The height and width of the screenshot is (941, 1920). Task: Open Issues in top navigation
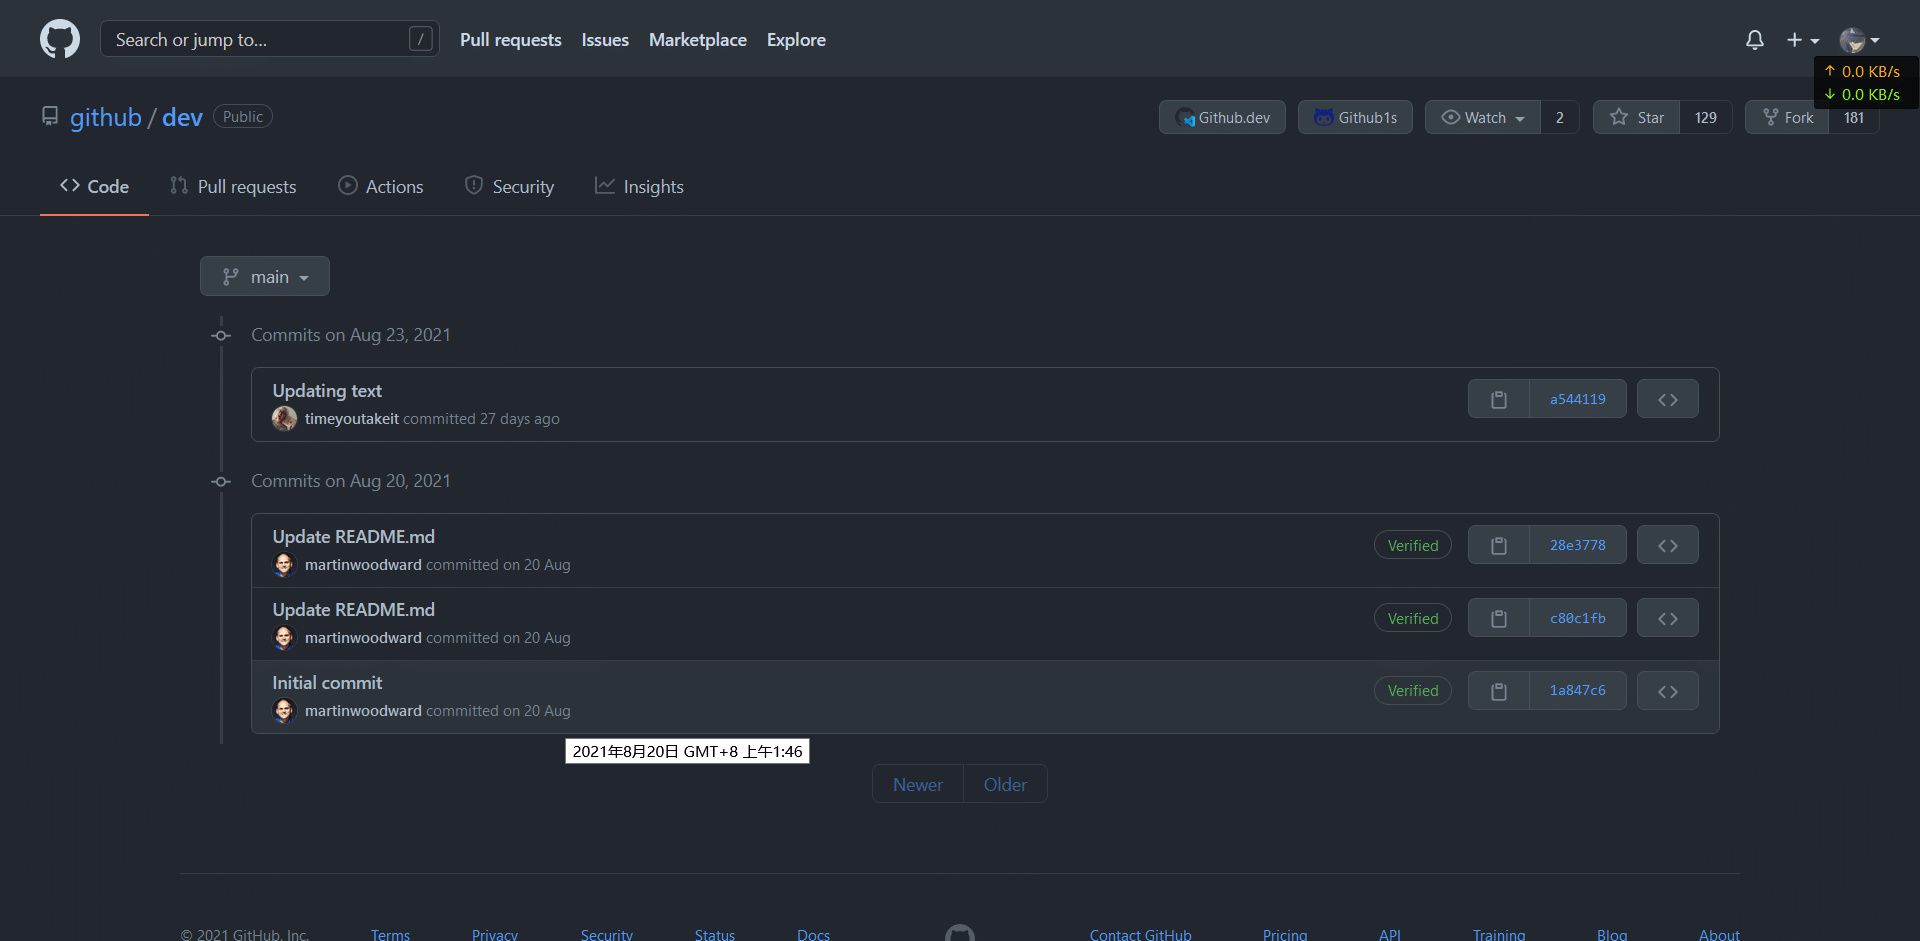pyautogui.click(x=605, y=40)
